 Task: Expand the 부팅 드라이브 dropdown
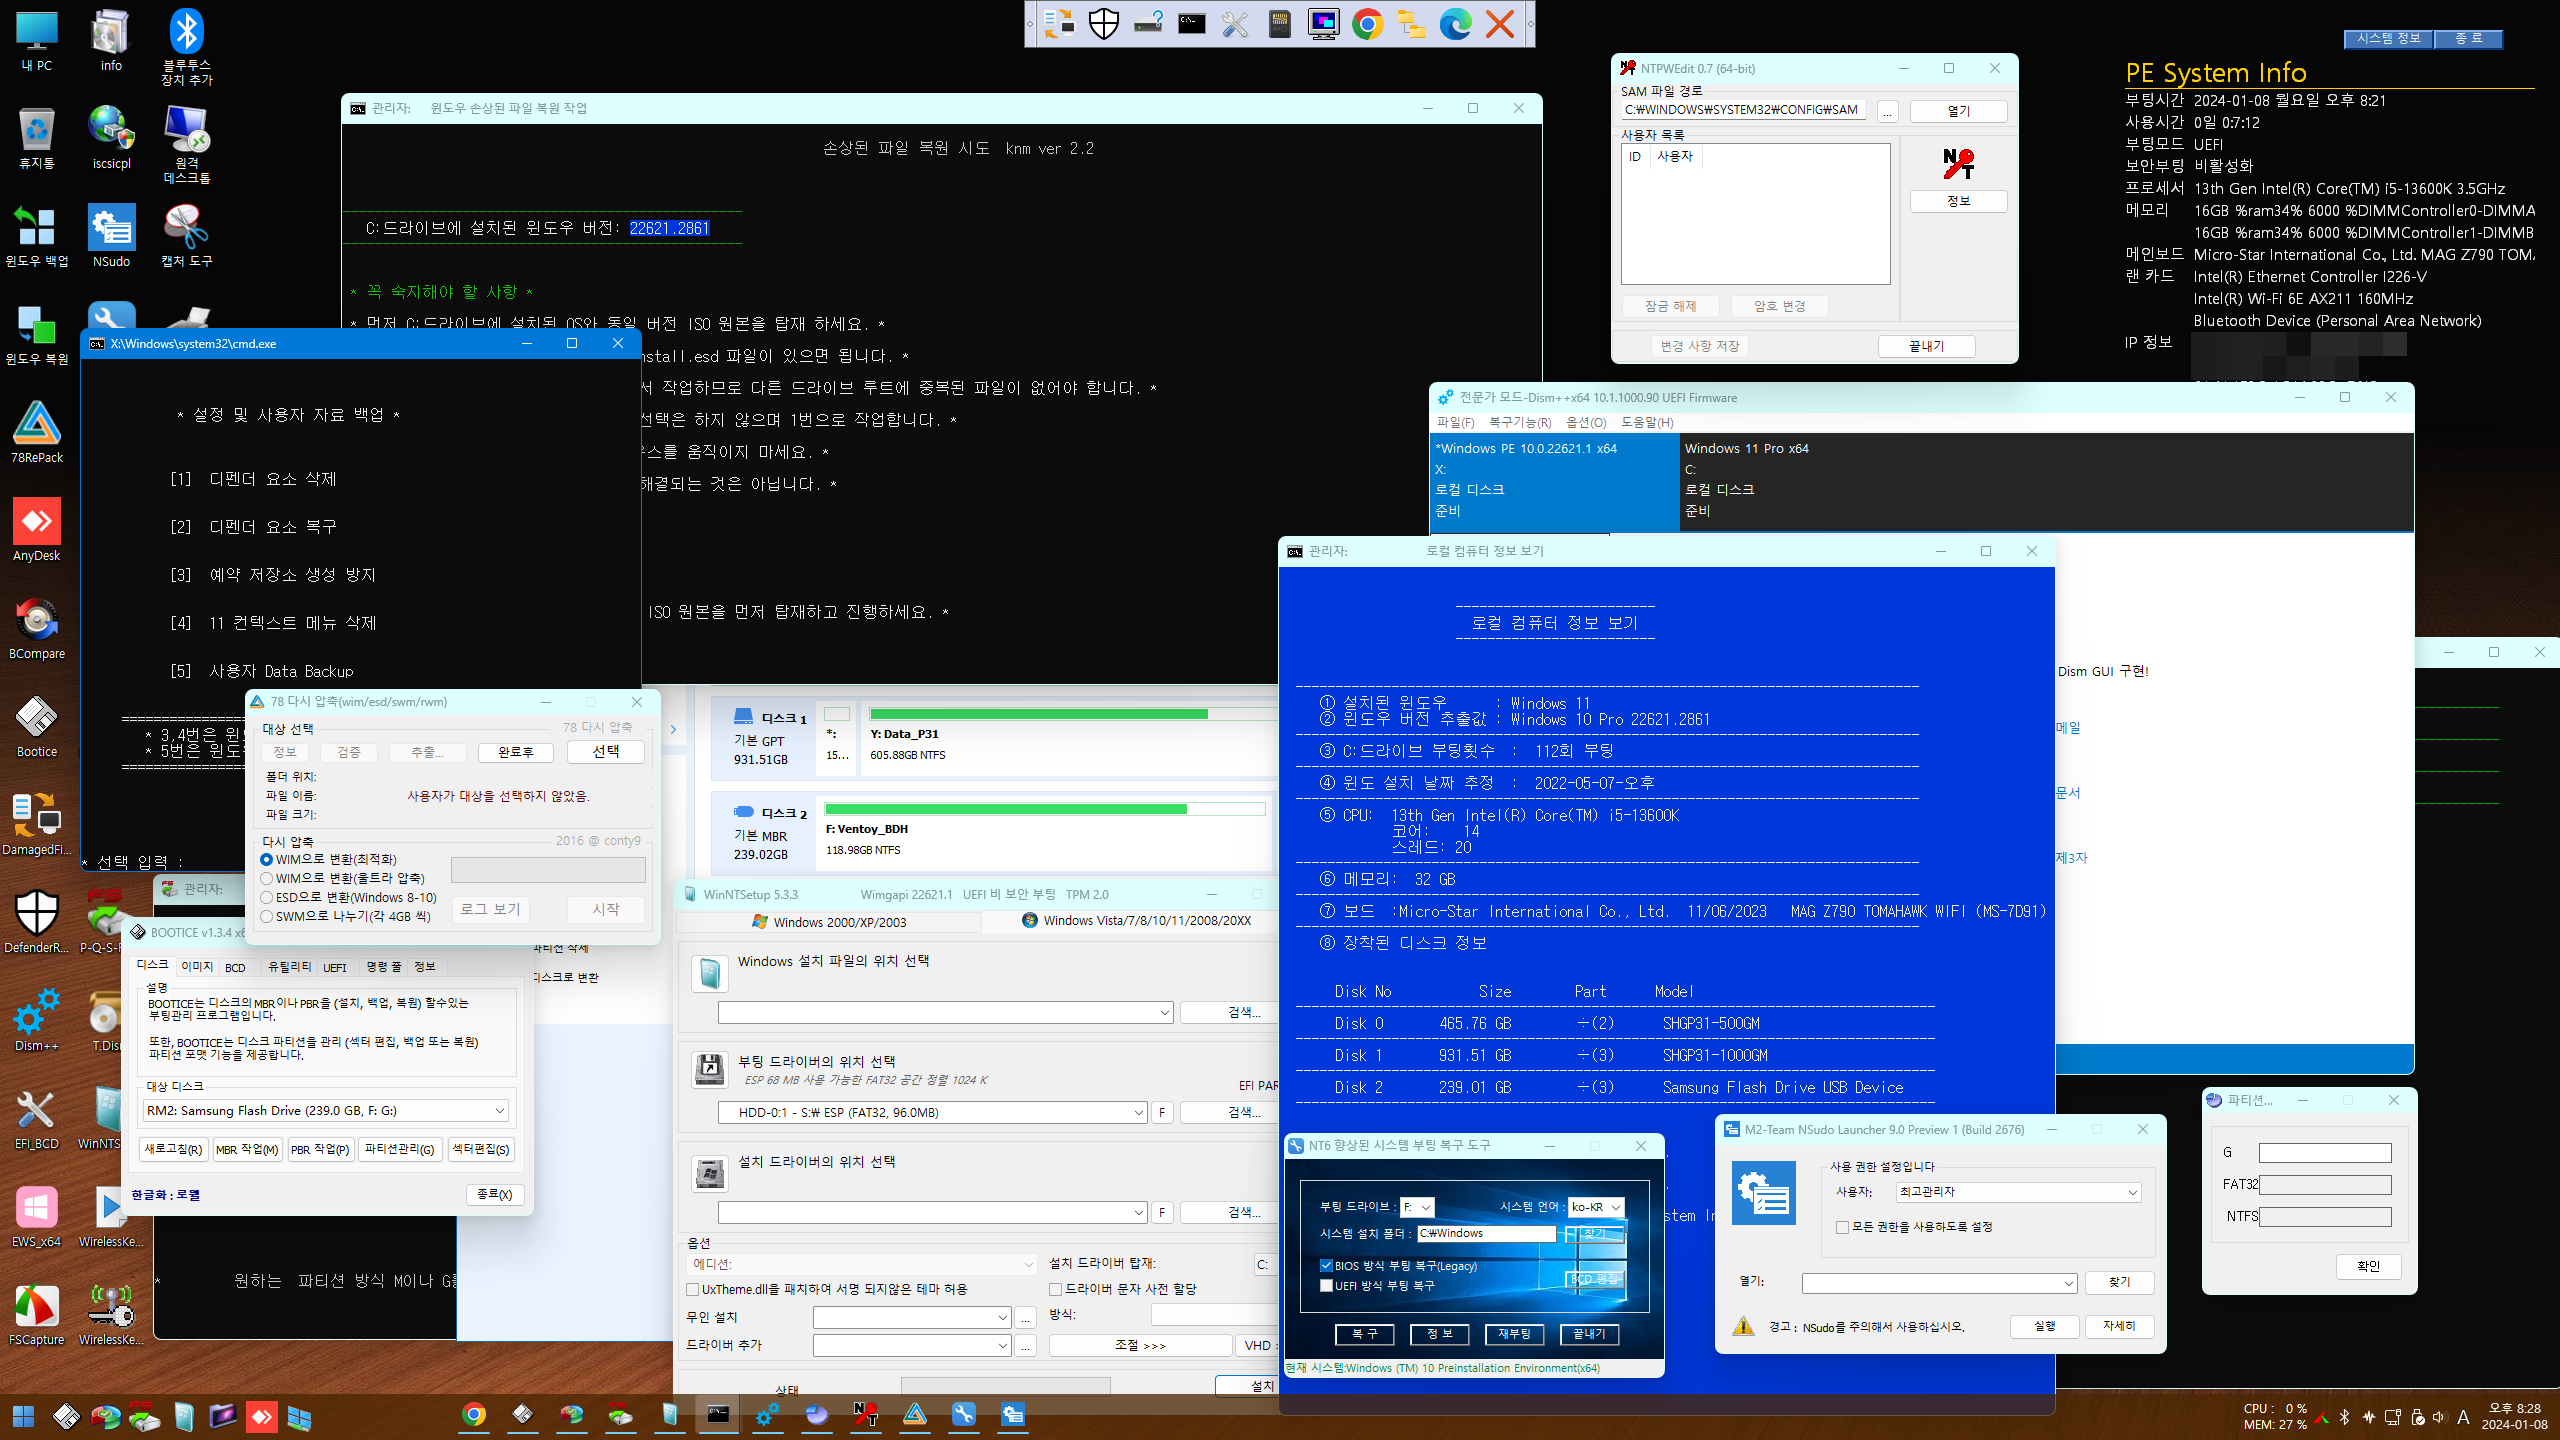pyautogui.click(x=1418, y=1207)
